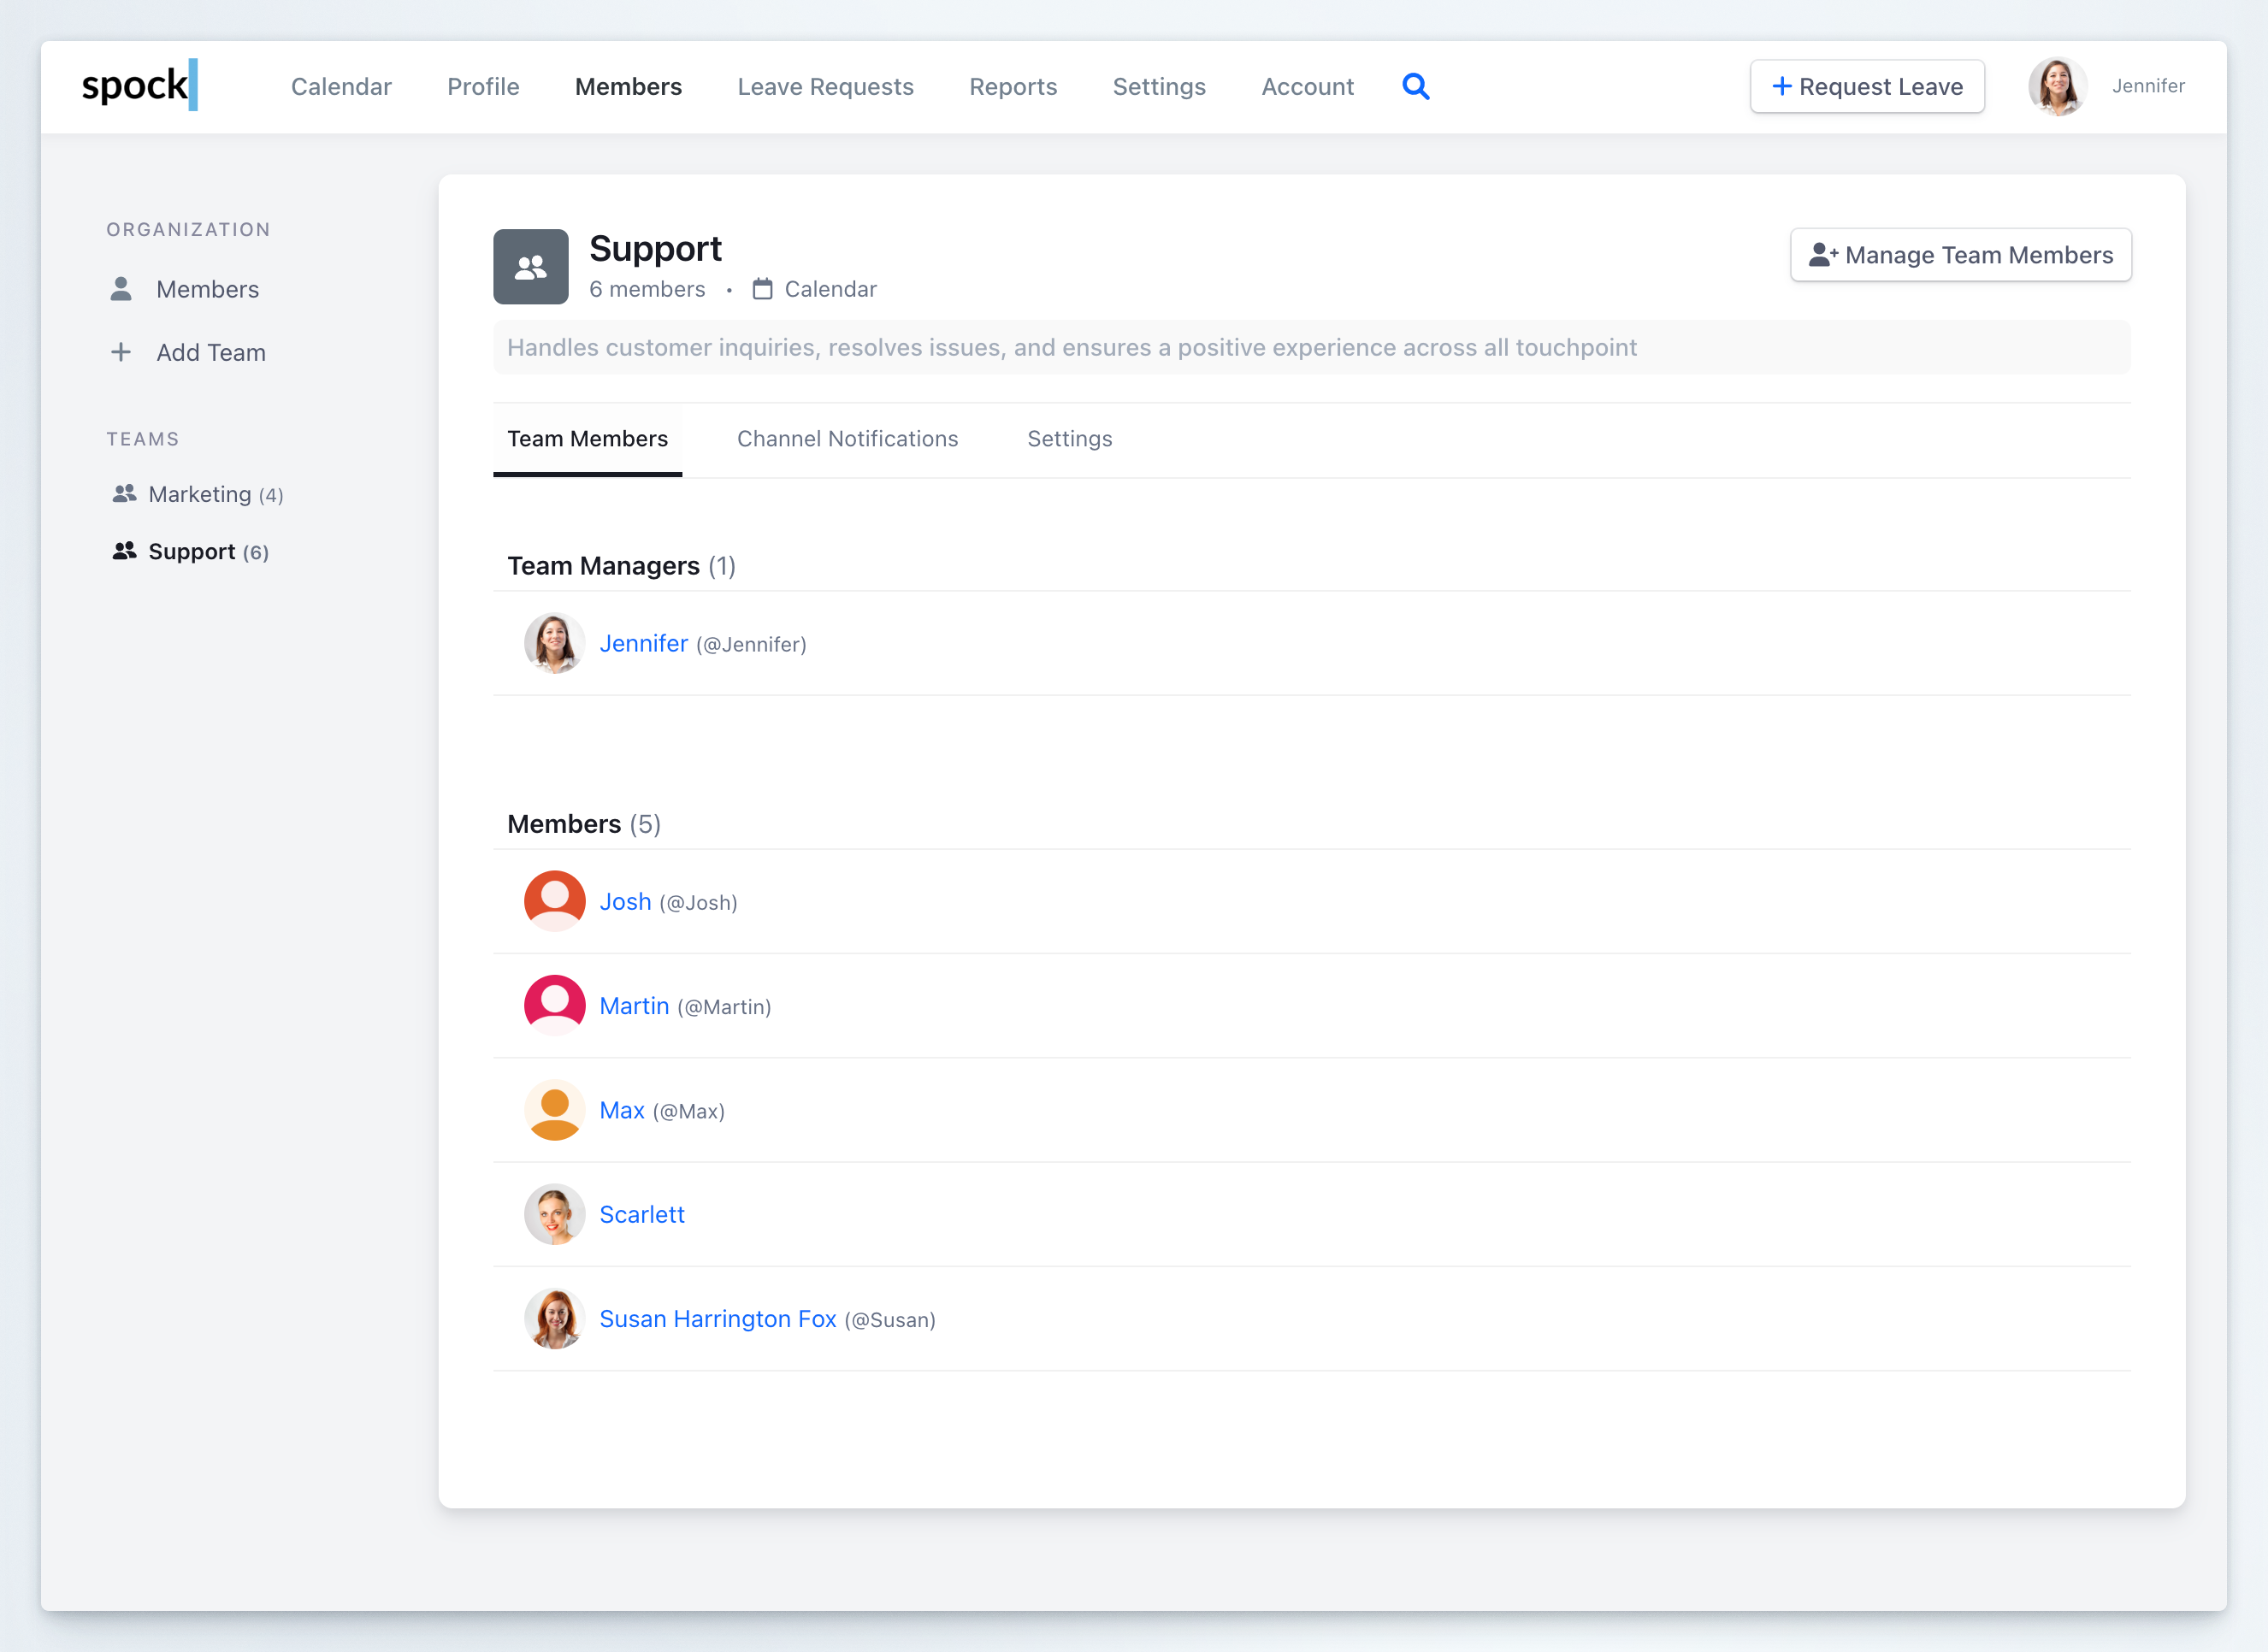The image size is (2268, 1652).
Task: Click the Members person icon in sidebar
Action: point(121,289)
